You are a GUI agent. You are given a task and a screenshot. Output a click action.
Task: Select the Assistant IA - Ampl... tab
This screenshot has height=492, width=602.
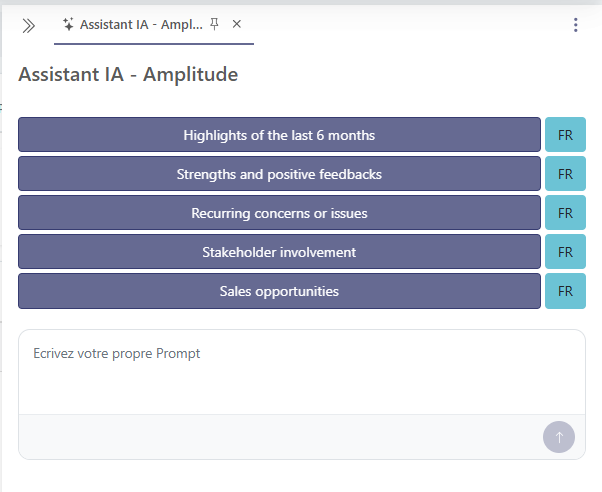point(140,24)
